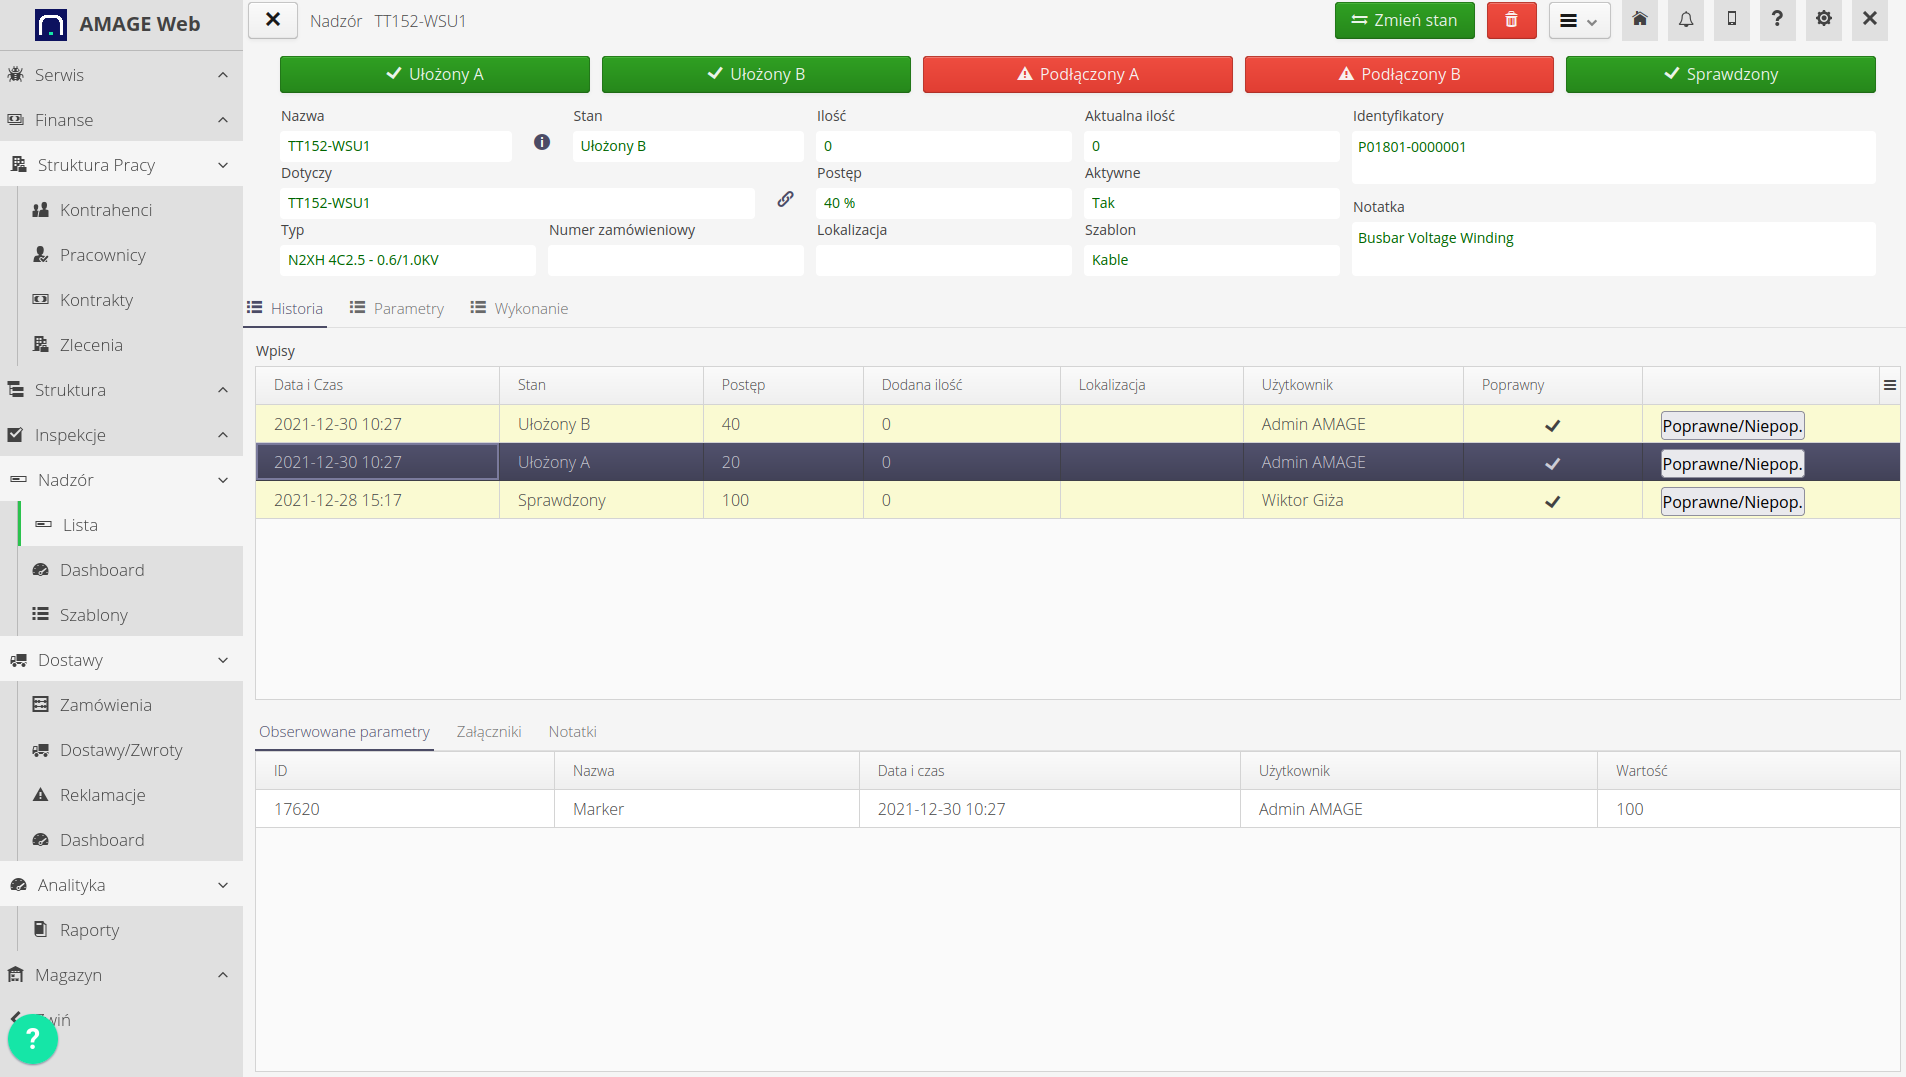Click the Numer zamówieniowy input field
Screen dimensions: 1906x1077
tap(675, 260)
